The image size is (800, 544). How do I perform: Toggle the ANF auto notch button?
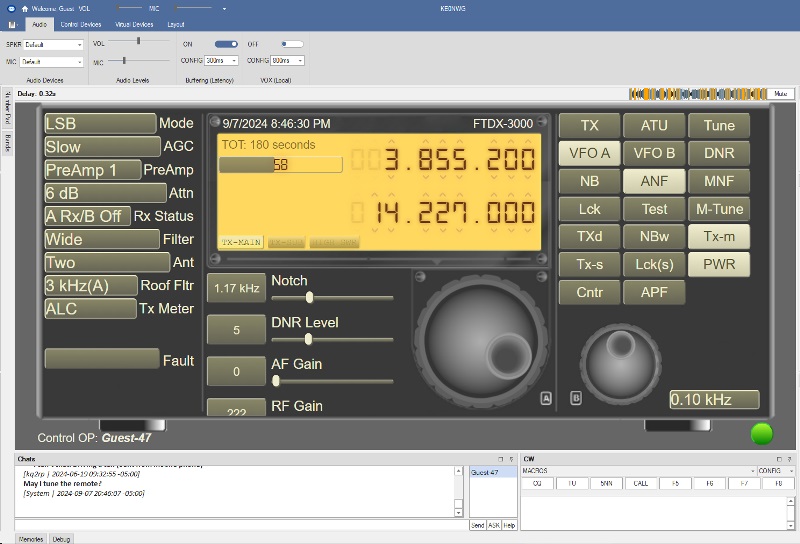pos(654,181)
